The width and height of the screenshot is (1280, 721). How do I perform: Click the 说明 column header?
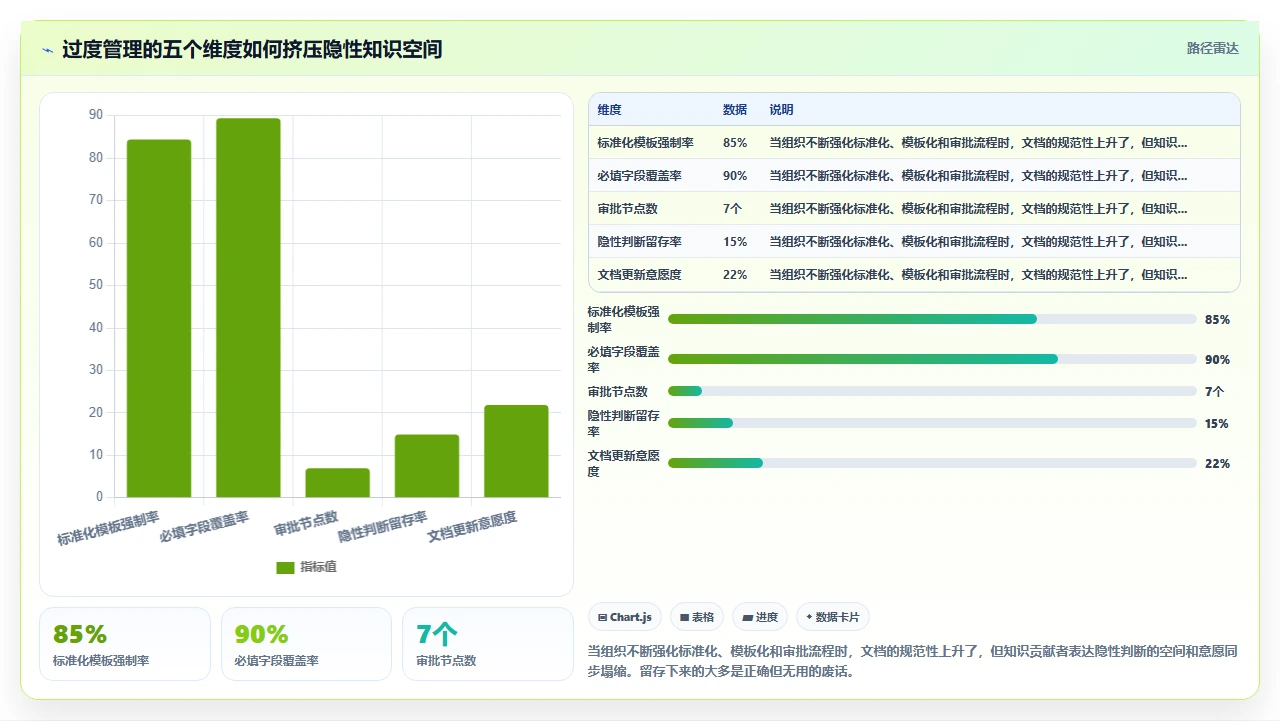[782, 110]
